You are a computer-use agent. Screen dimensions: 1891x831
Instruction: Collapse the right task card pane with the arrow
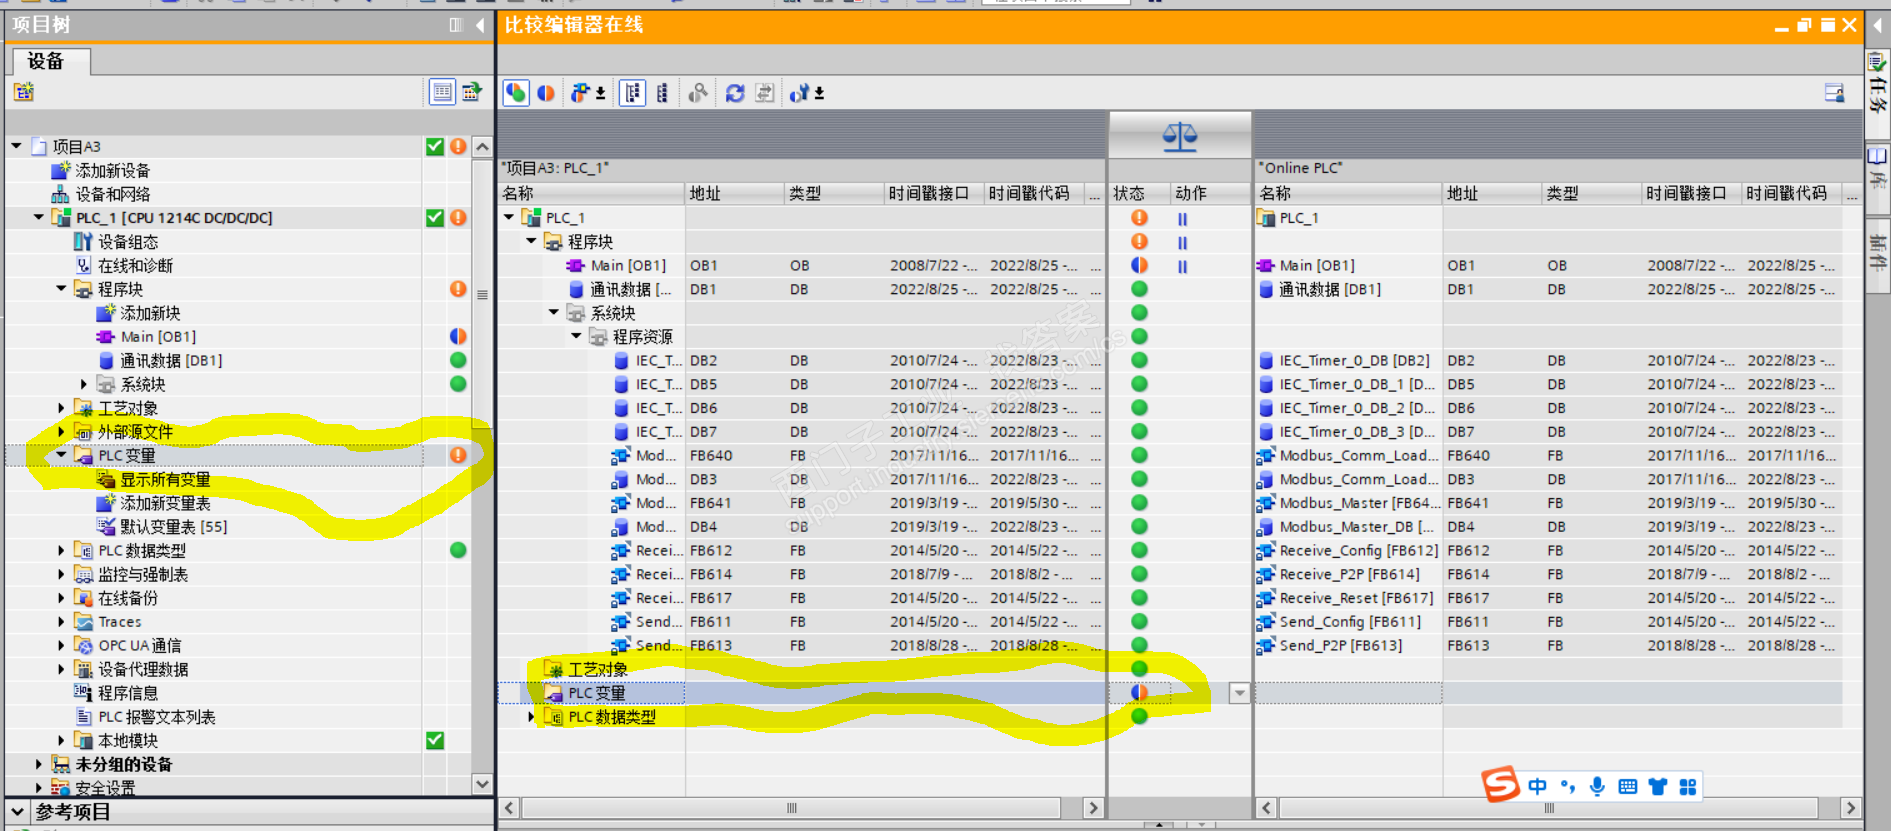1877,25
